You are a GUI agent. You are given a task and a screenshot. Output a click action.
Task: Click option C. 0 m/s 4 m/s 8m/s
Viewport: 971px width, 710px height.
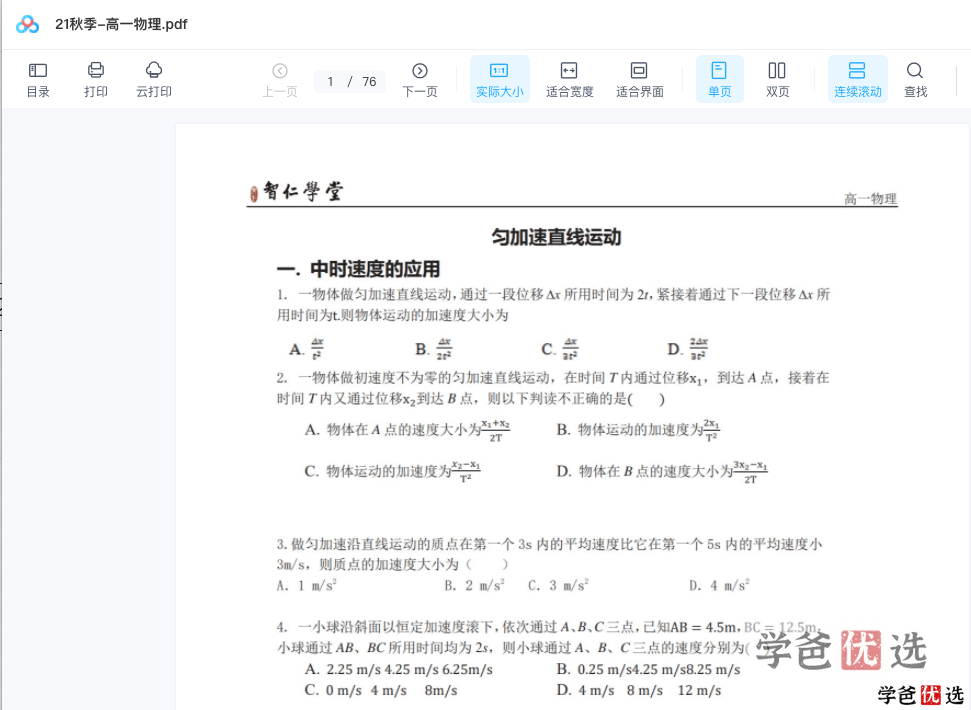pos(381,690)
